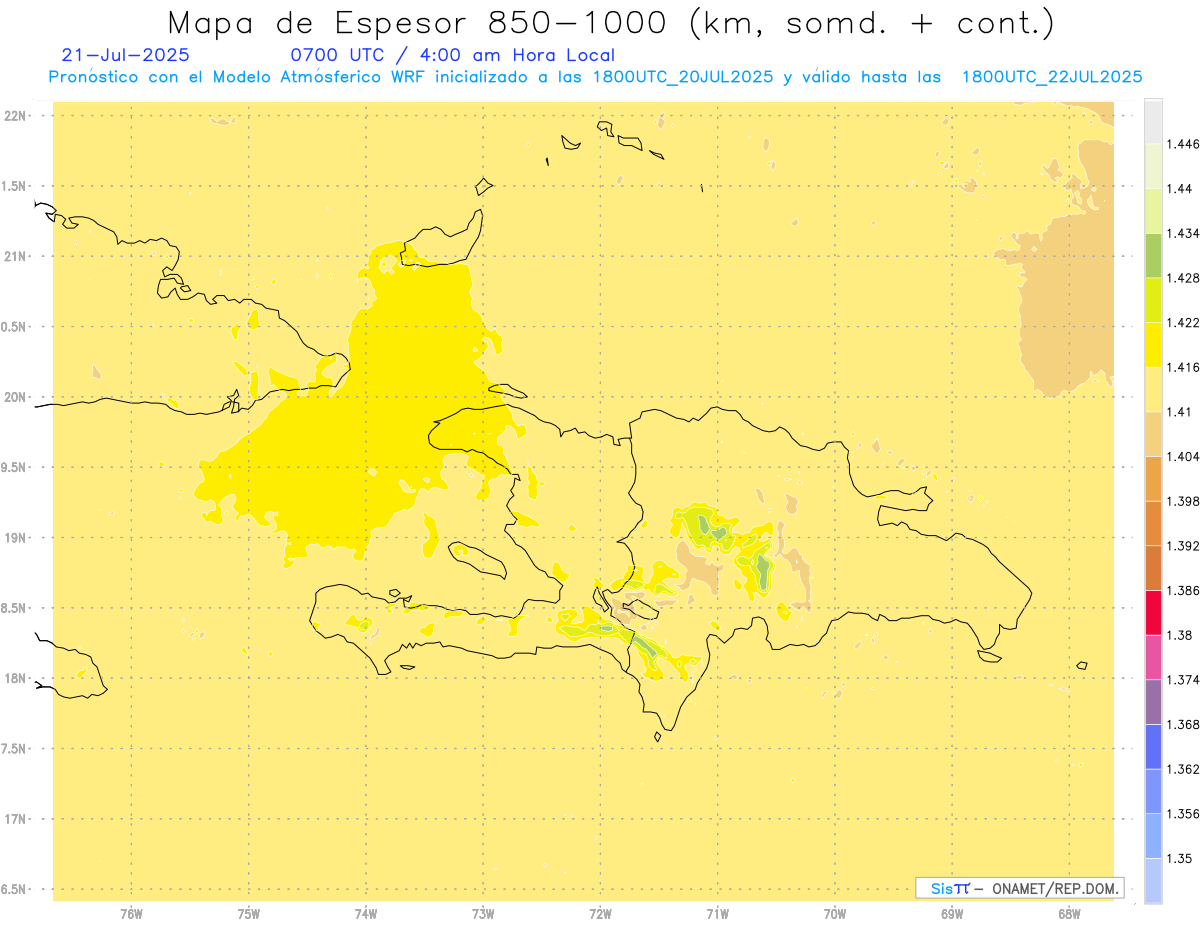Click the '1.5N' latitude label
Screen dimensions: 1200x927
pos(15,187)
